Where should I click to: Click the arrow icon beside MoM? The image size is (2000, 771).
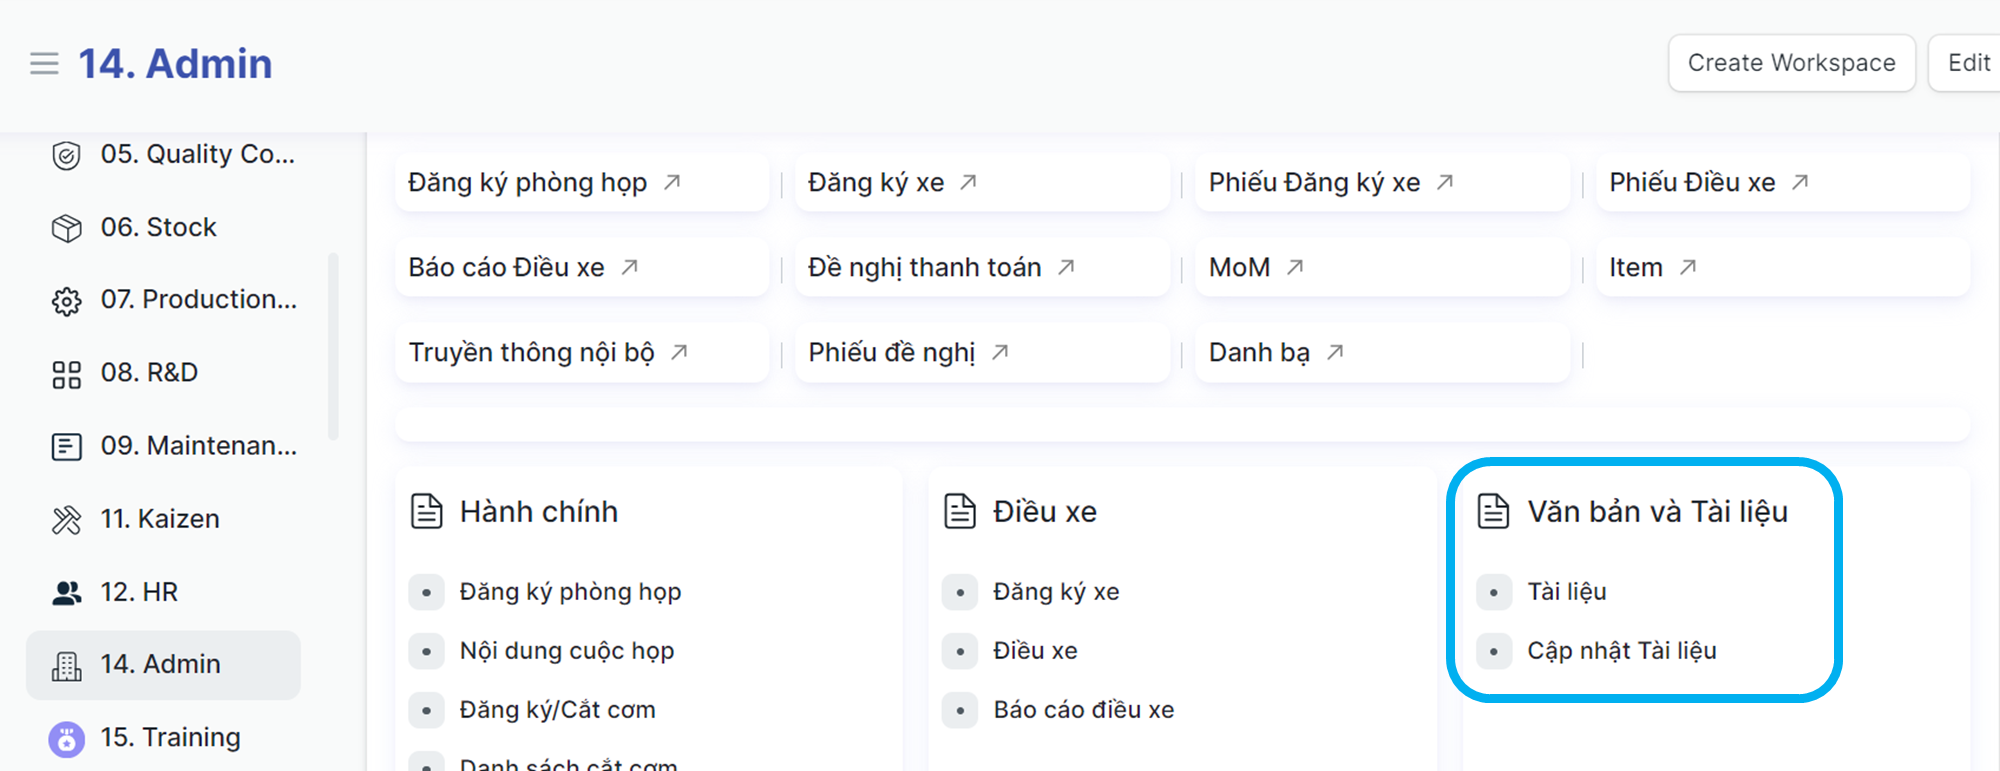[x=1295, y=268]
